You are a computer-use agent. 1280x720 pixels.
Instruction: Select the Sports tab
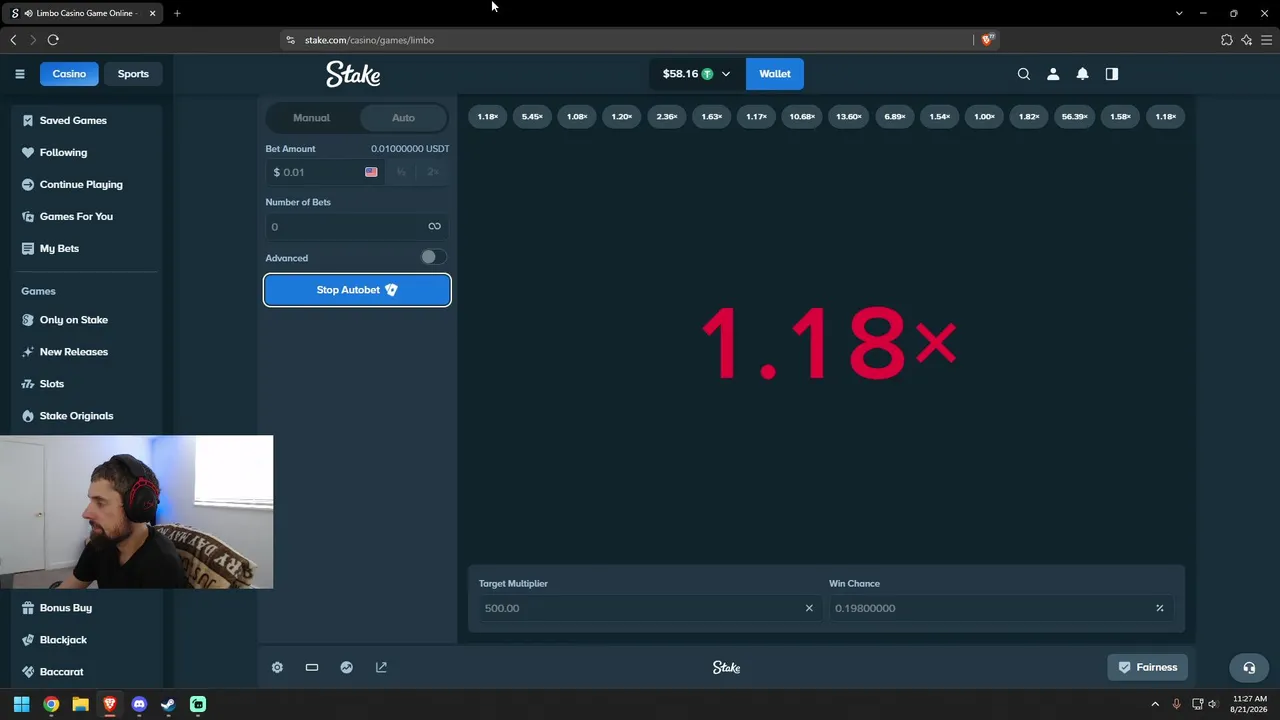coord(133,74)
